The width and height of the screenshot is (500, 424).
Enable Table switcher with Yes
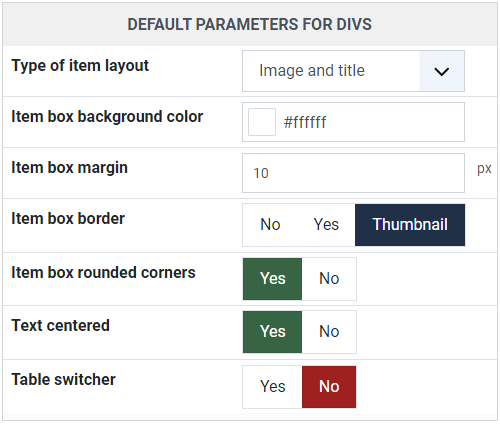(273, 387)
